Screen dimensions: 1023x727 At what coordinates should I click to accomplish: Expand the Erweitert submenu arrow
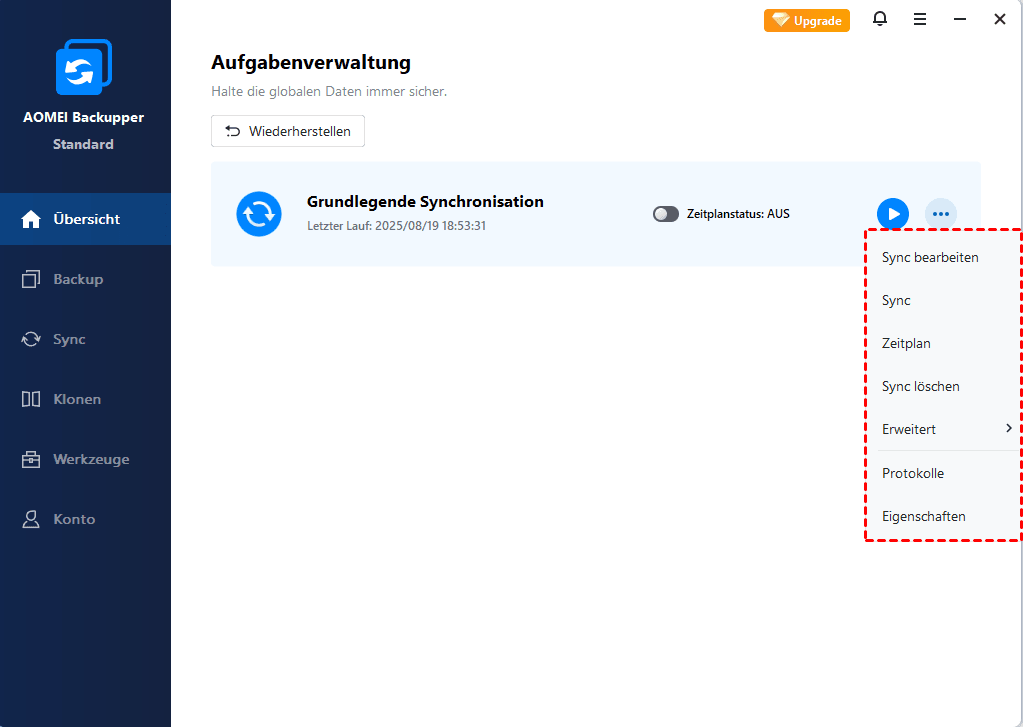point(1009,428)
